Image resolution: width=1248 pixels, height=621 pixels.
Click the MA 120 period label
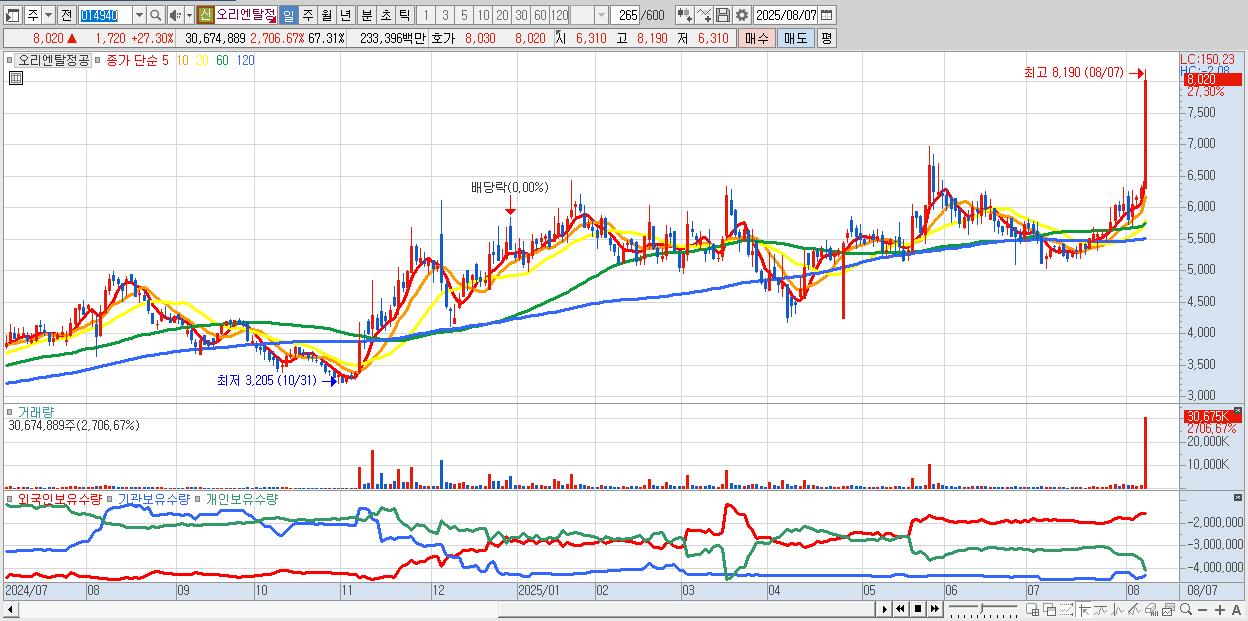click(244, 60)
